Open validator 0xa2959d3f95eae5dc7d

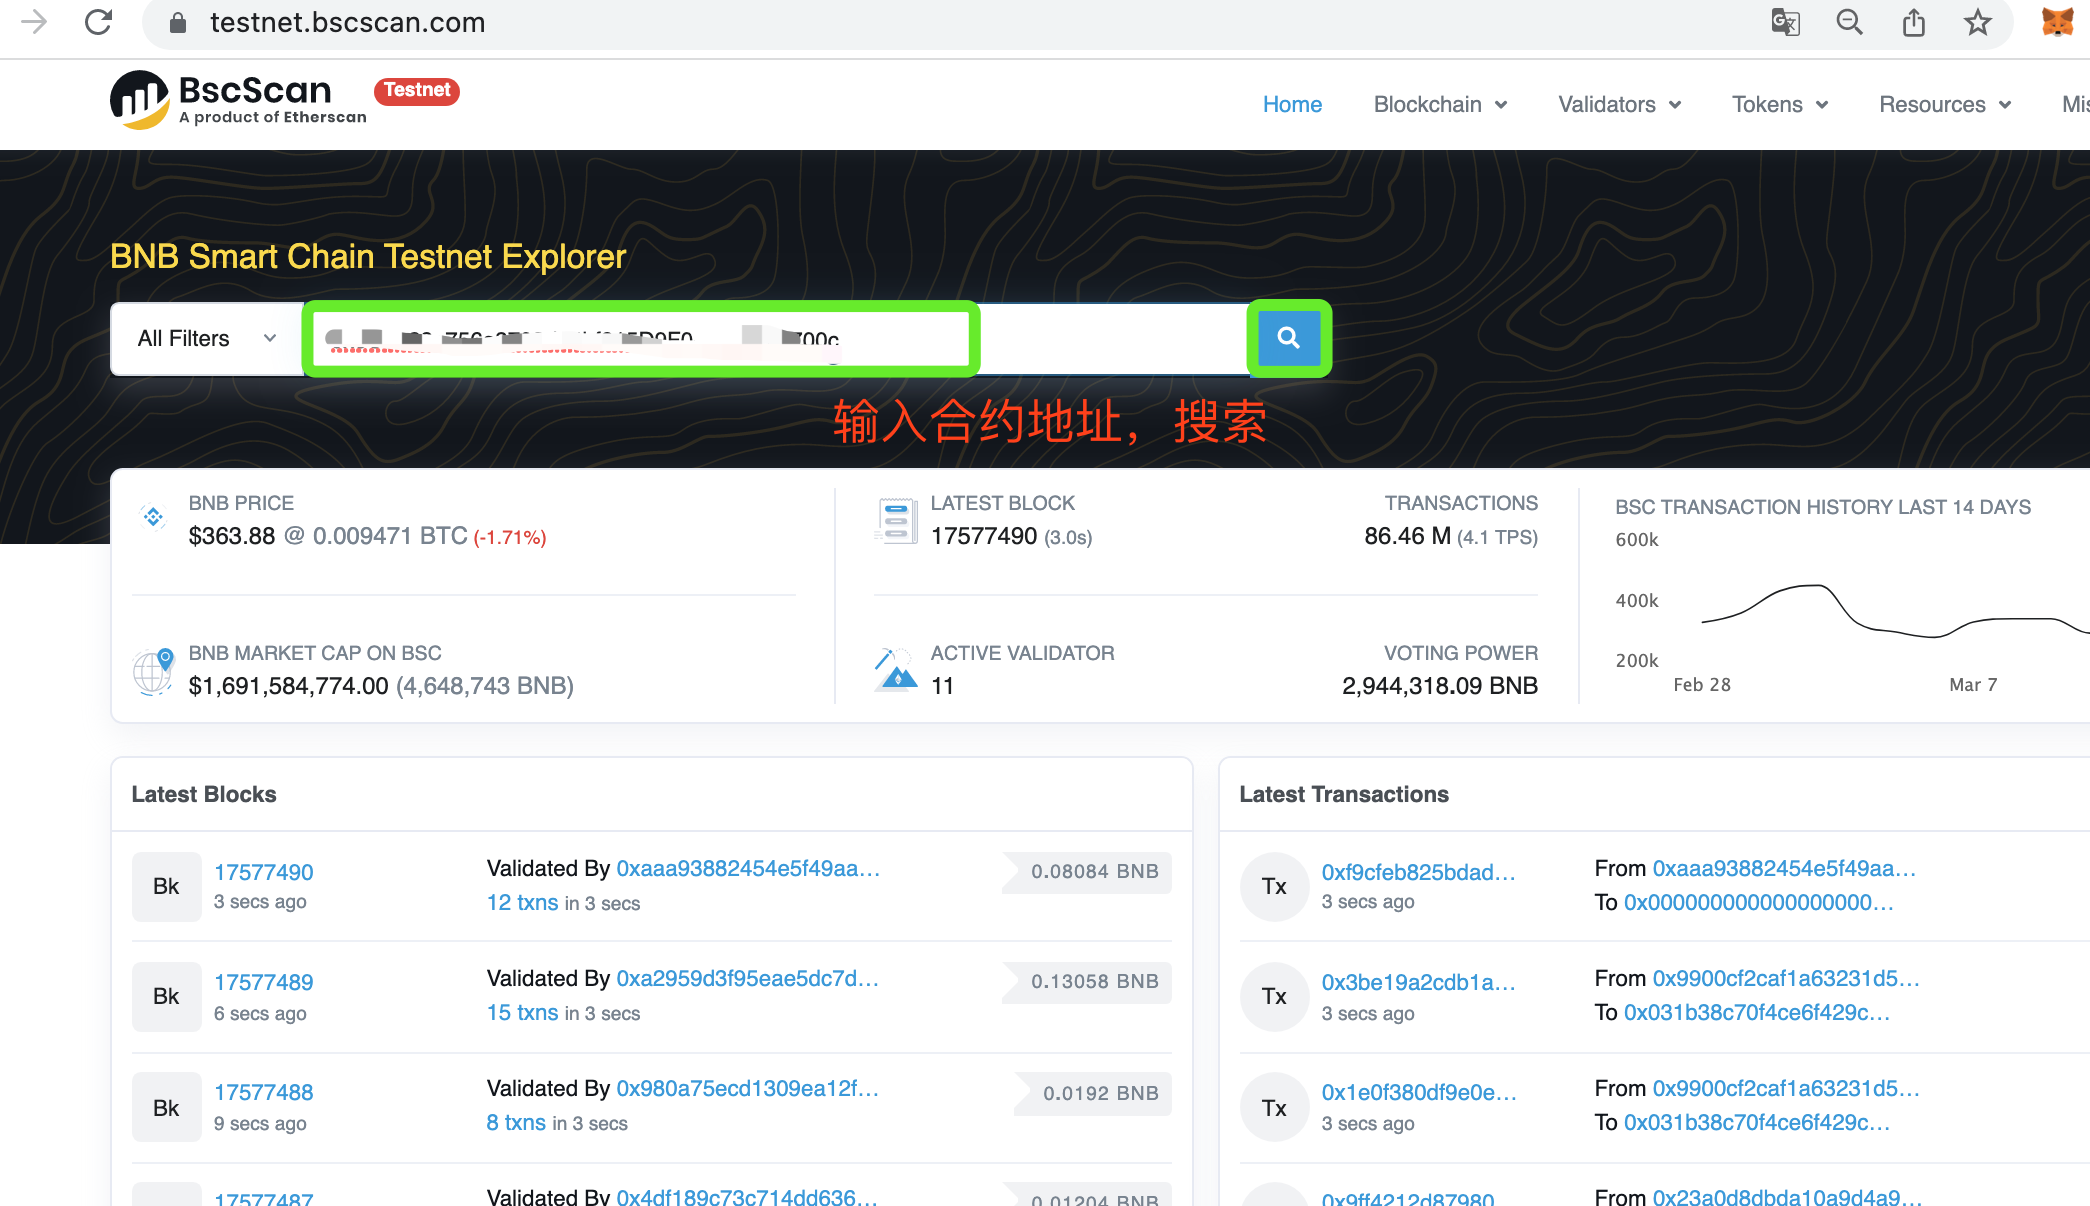coord(748,978)
